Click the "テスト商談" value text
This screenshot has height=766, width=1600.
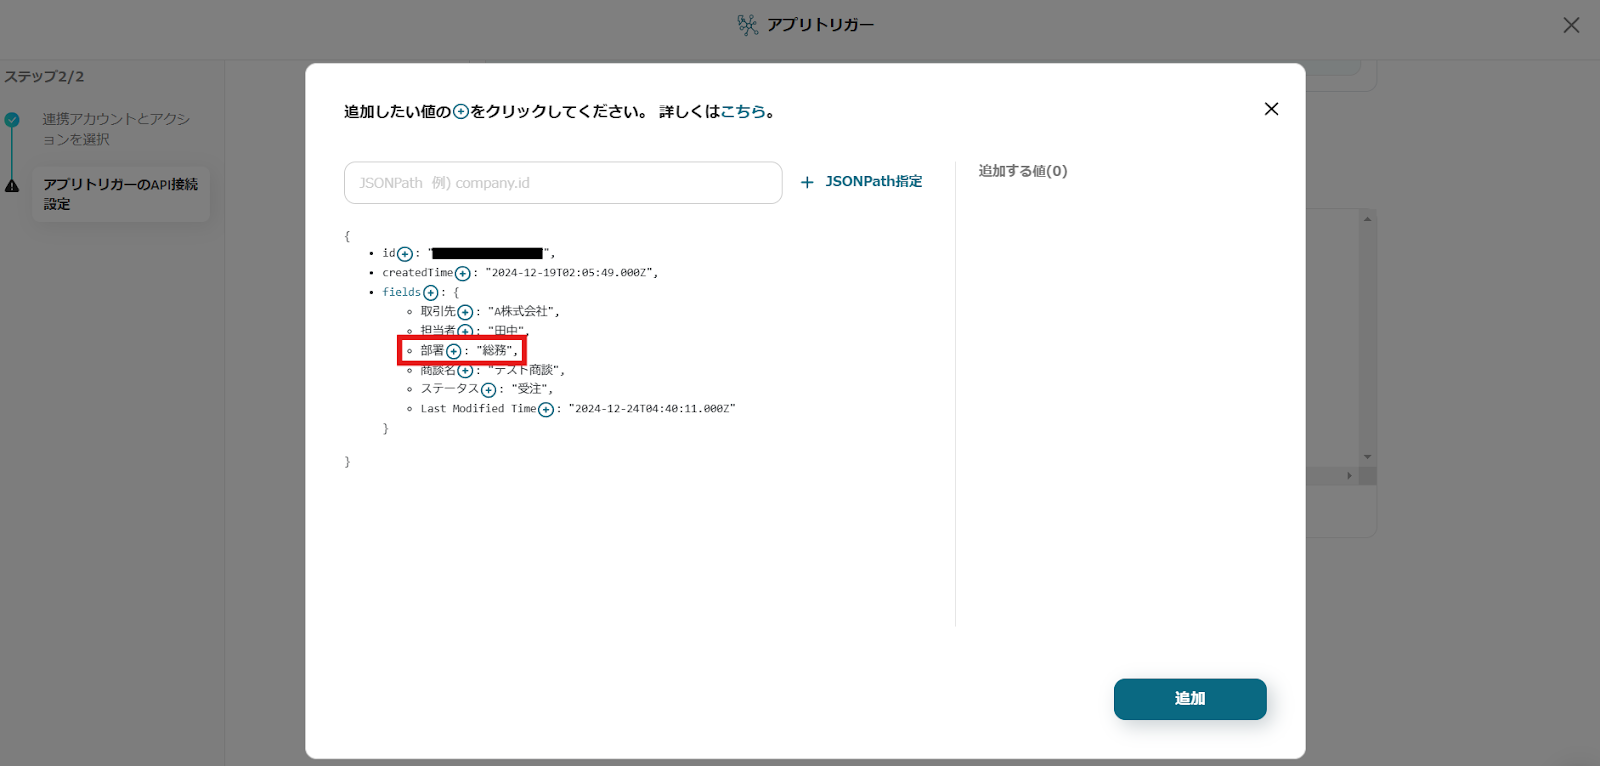coord(524,370)
